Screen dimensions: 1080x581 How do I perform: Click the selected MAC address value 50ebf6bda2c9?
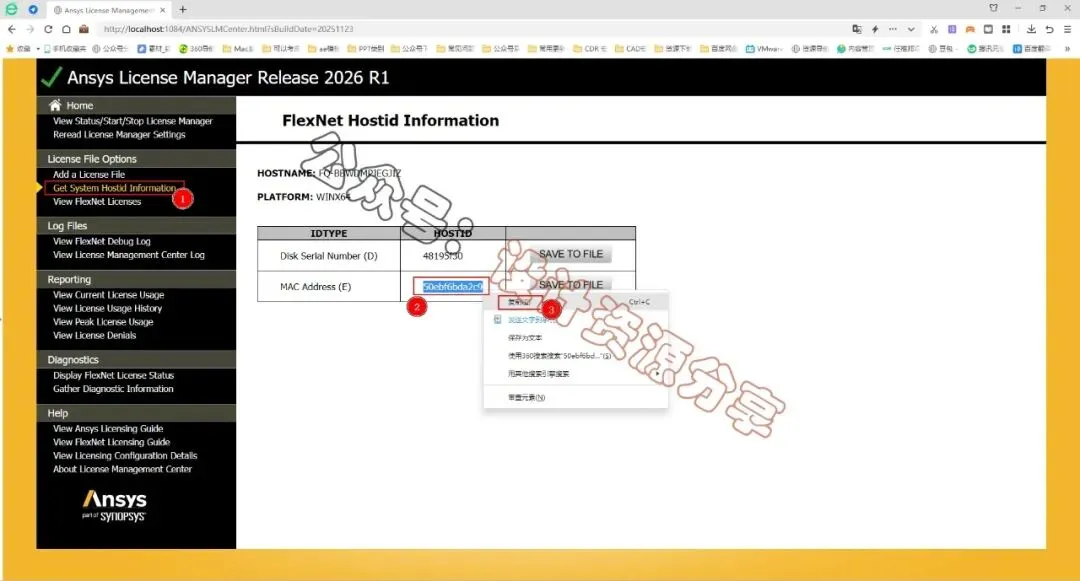click(453, 286)
